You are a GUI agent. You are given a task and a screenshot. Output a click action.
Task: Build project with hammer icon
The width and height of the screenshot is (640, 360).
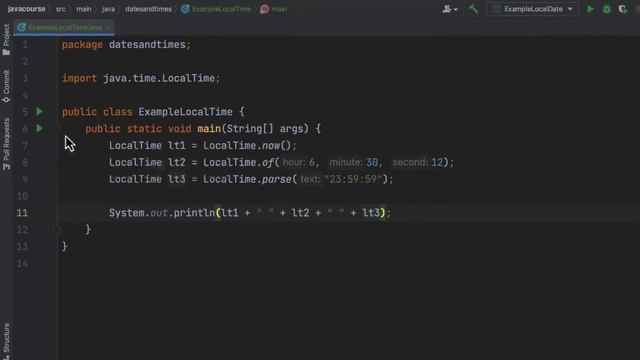[x=473, y=9]
